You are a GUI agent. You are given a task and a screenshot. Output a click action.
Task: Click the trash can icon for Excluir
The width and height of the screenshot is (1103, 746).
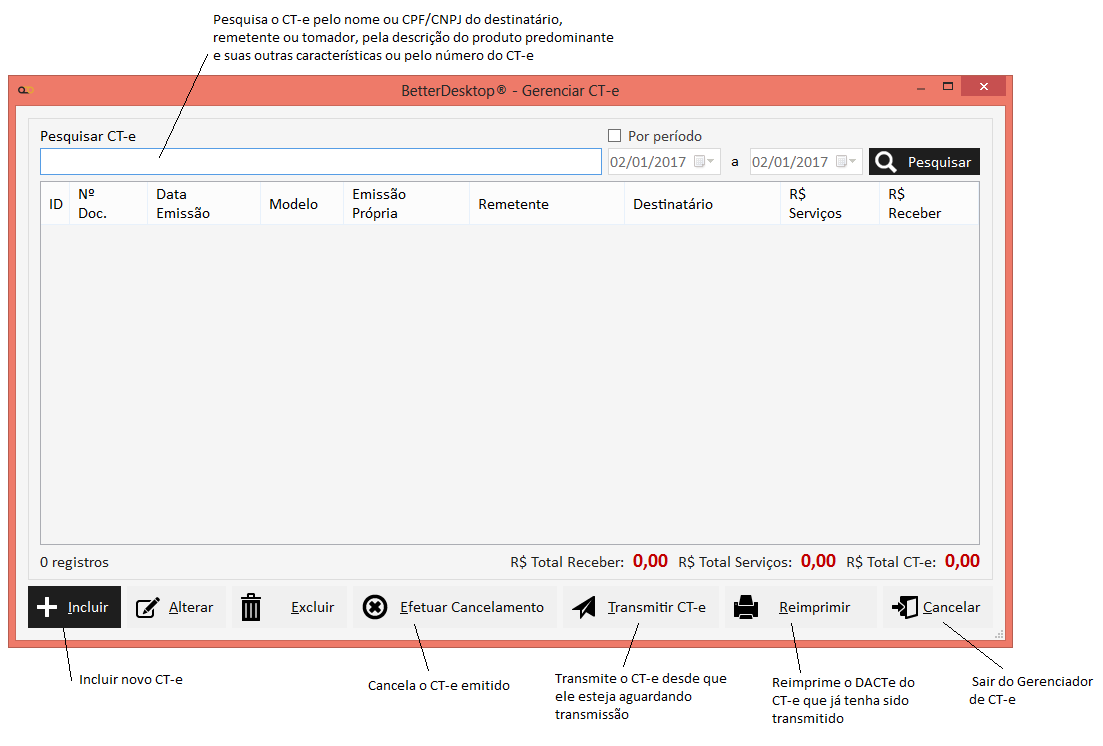click(251, 607)
